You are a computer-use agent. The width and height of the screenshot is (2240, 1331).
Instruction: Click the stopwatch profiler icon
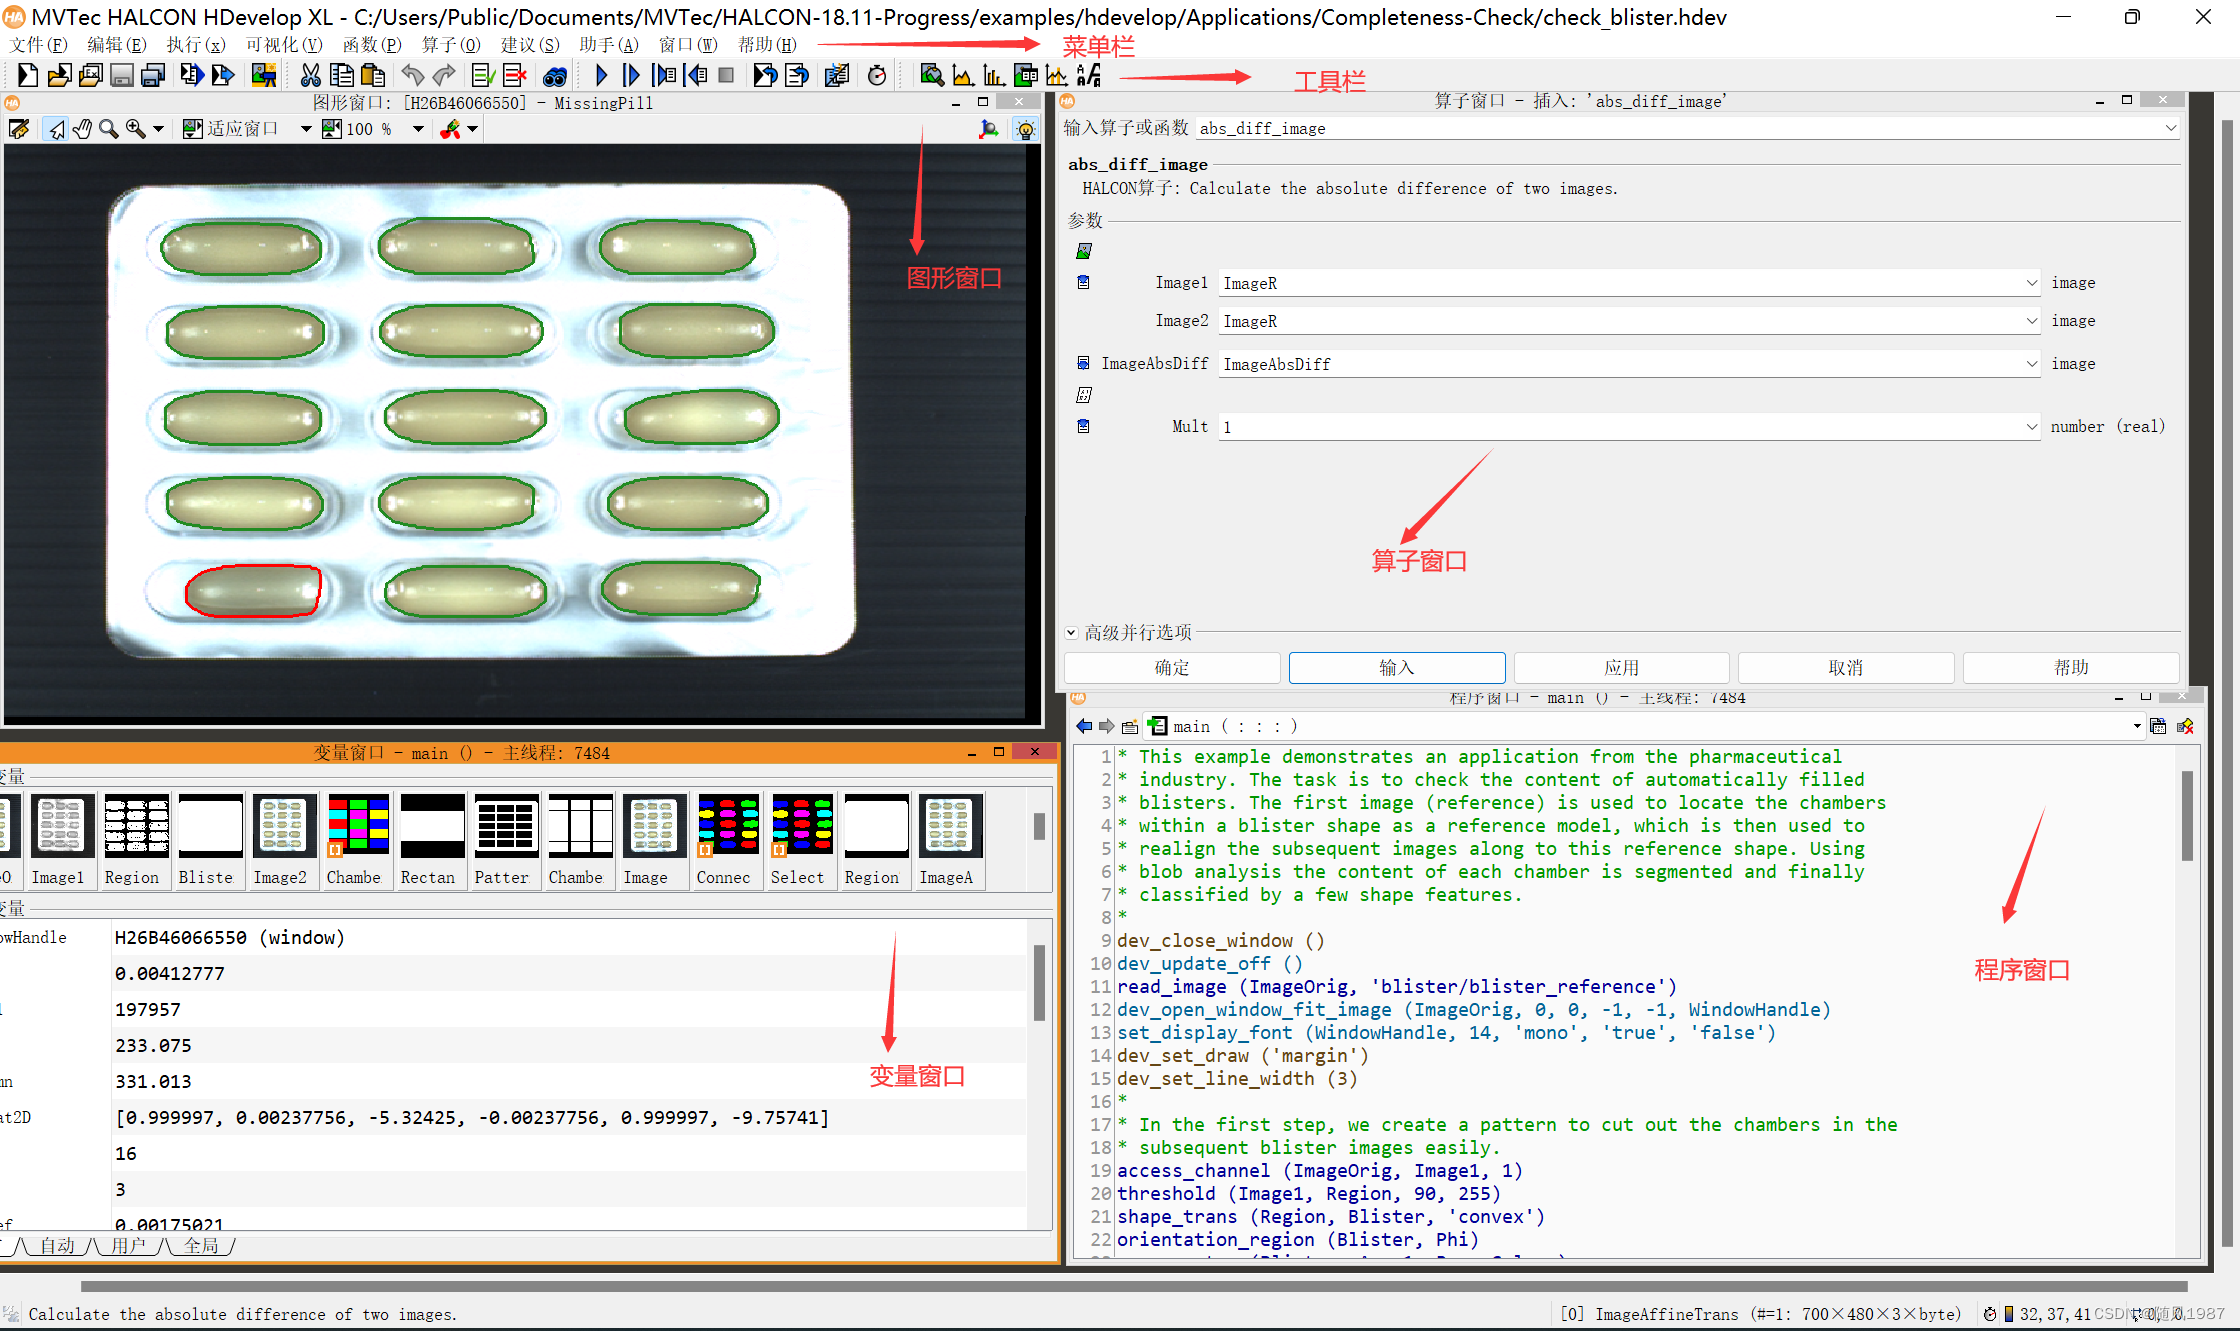(x=877, y=76)
